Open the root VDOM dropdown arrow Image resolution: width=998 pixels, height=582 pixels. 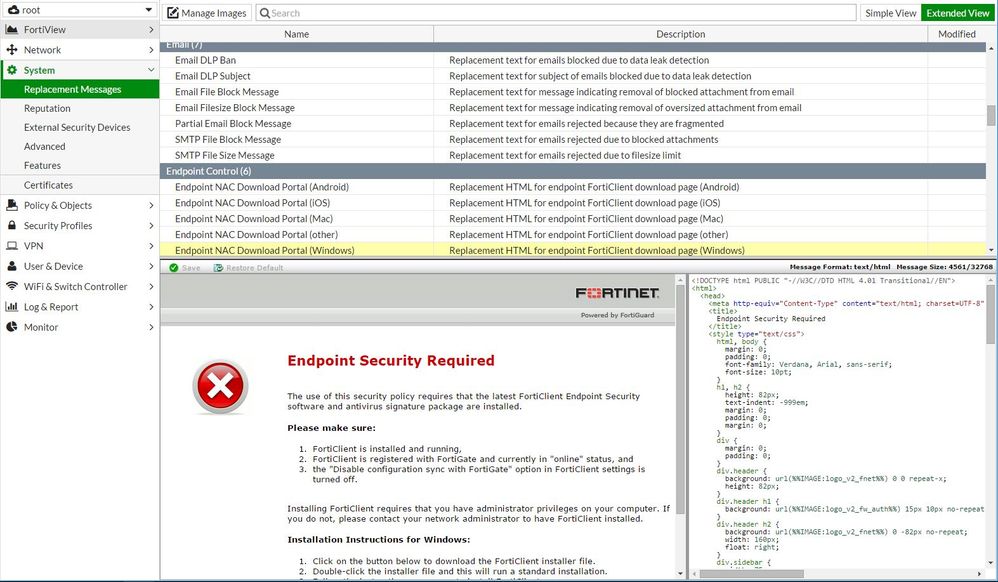148,10
